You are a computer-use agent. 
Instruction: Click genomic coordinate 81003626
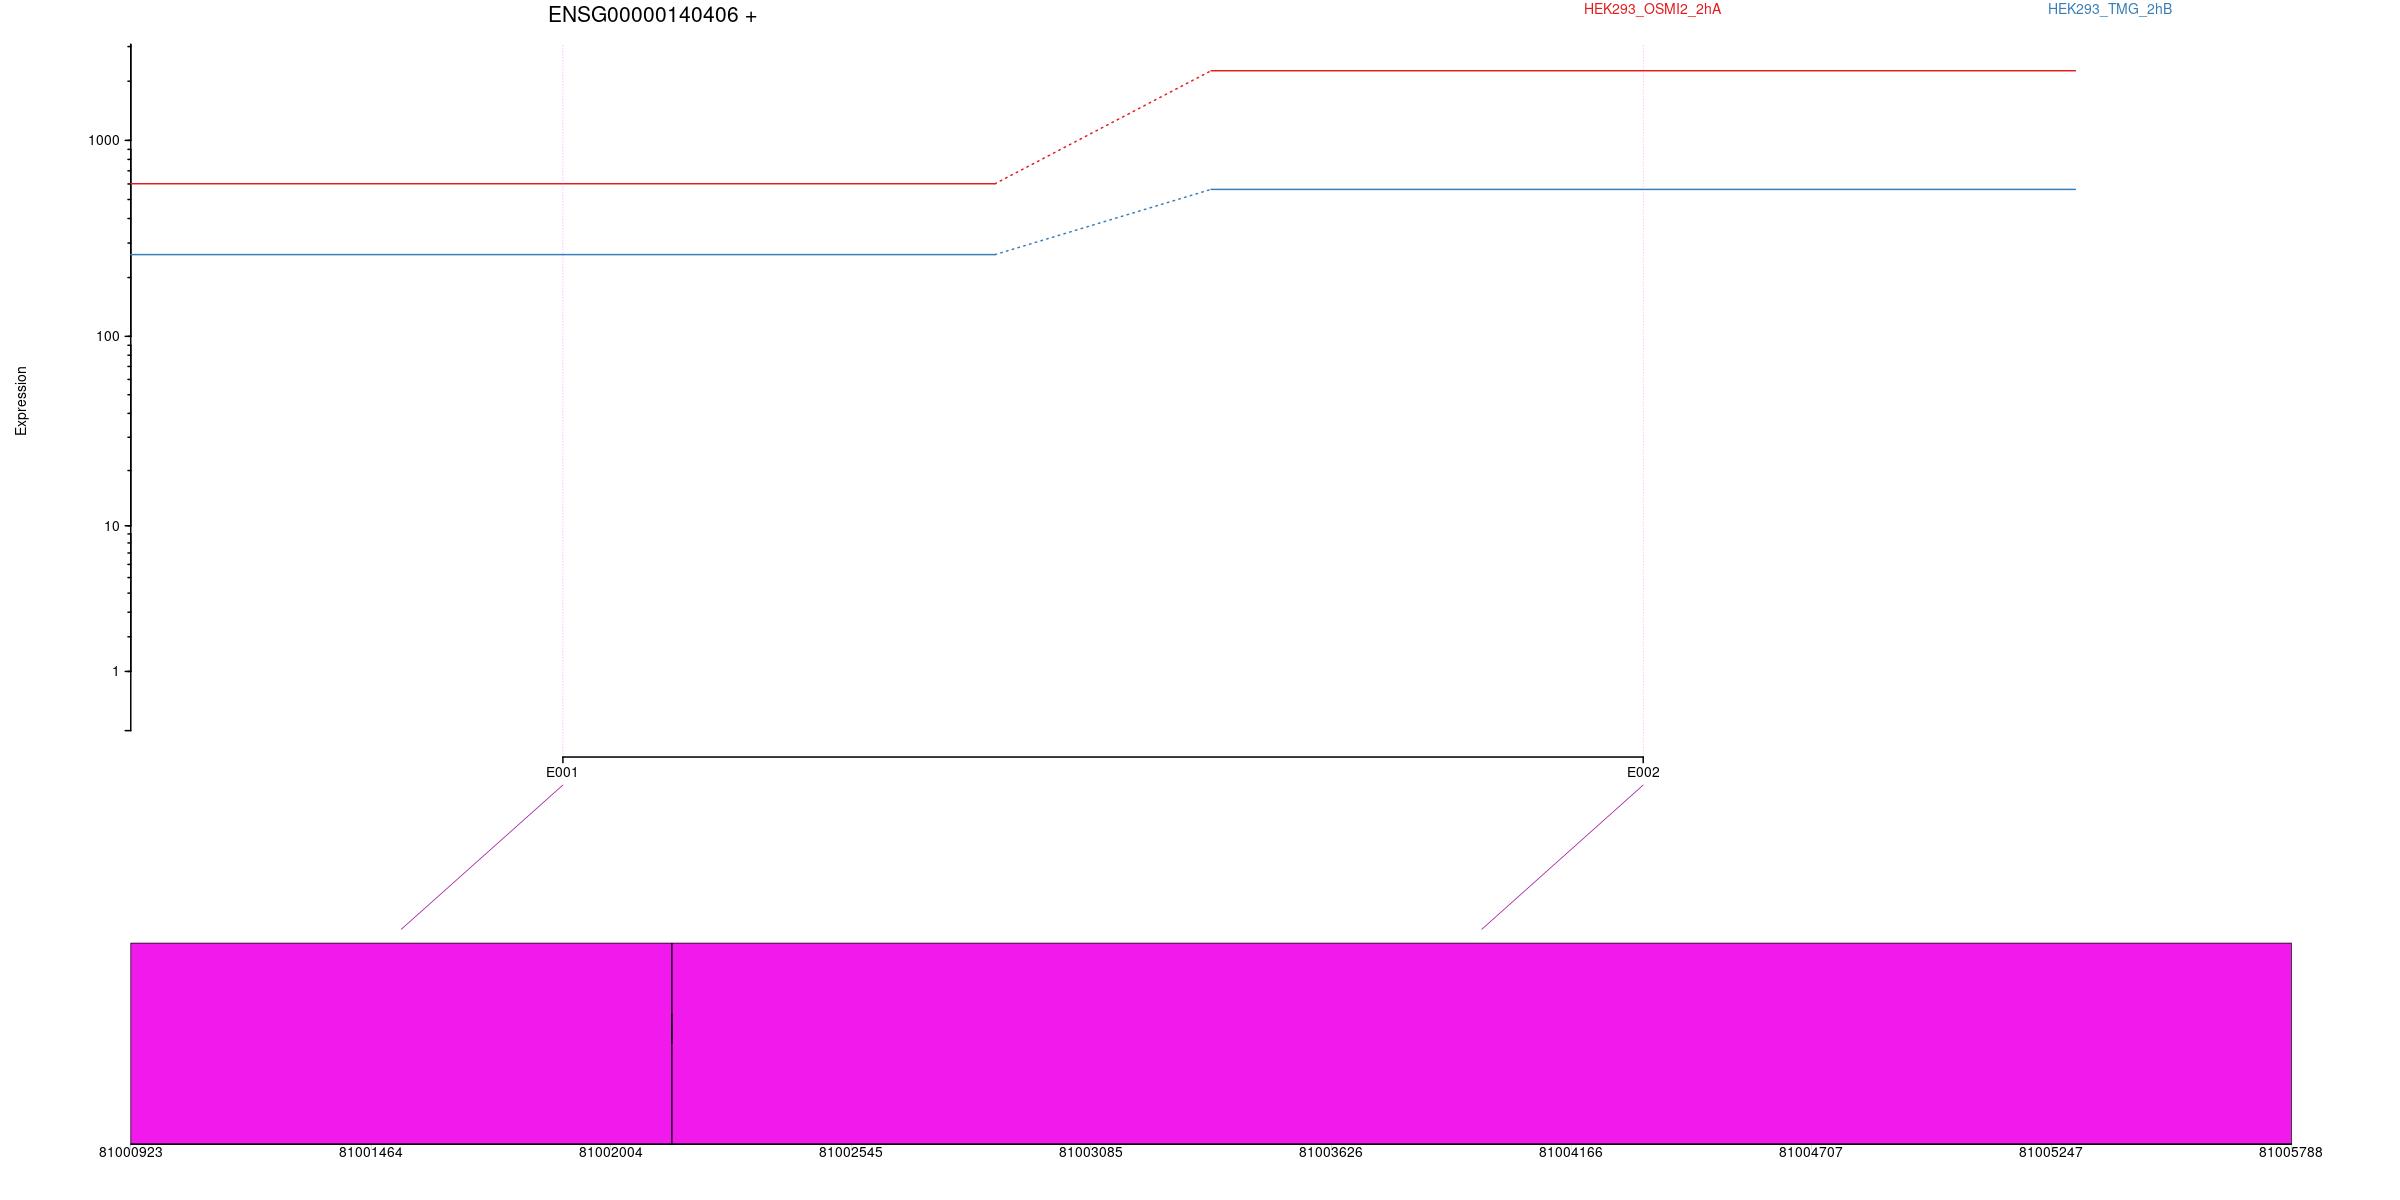pos(1330,1152)
